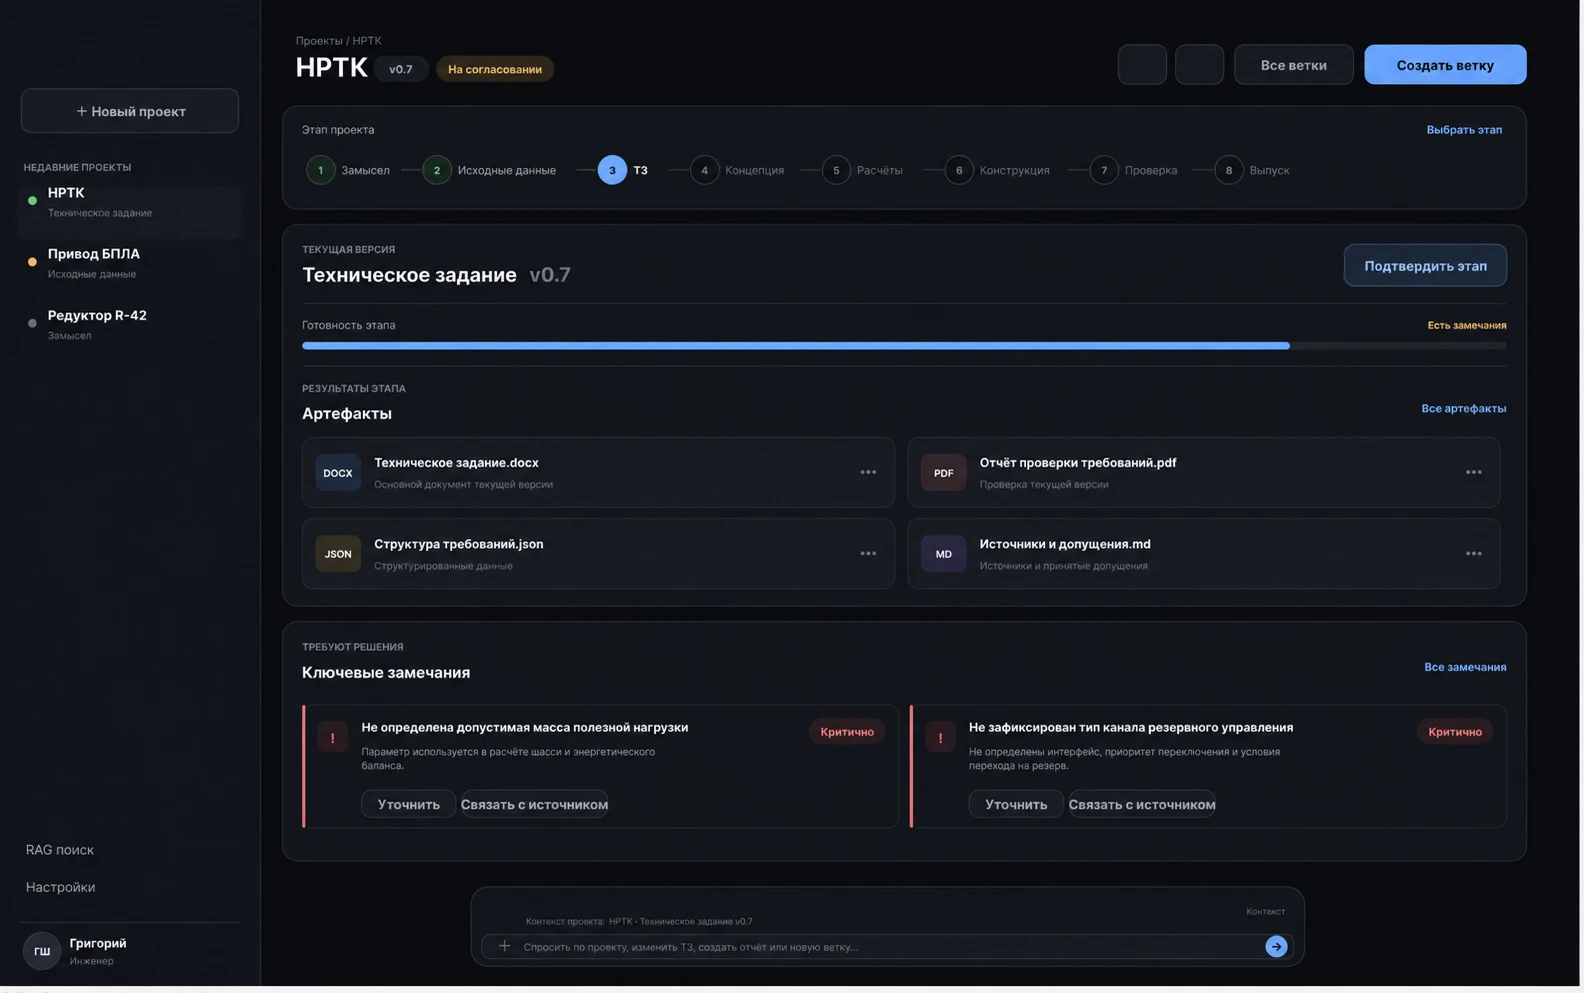Open the more options menu for Источники и допущения.md
Viewport: 1584px width, 993px height.
point(1473,553)
